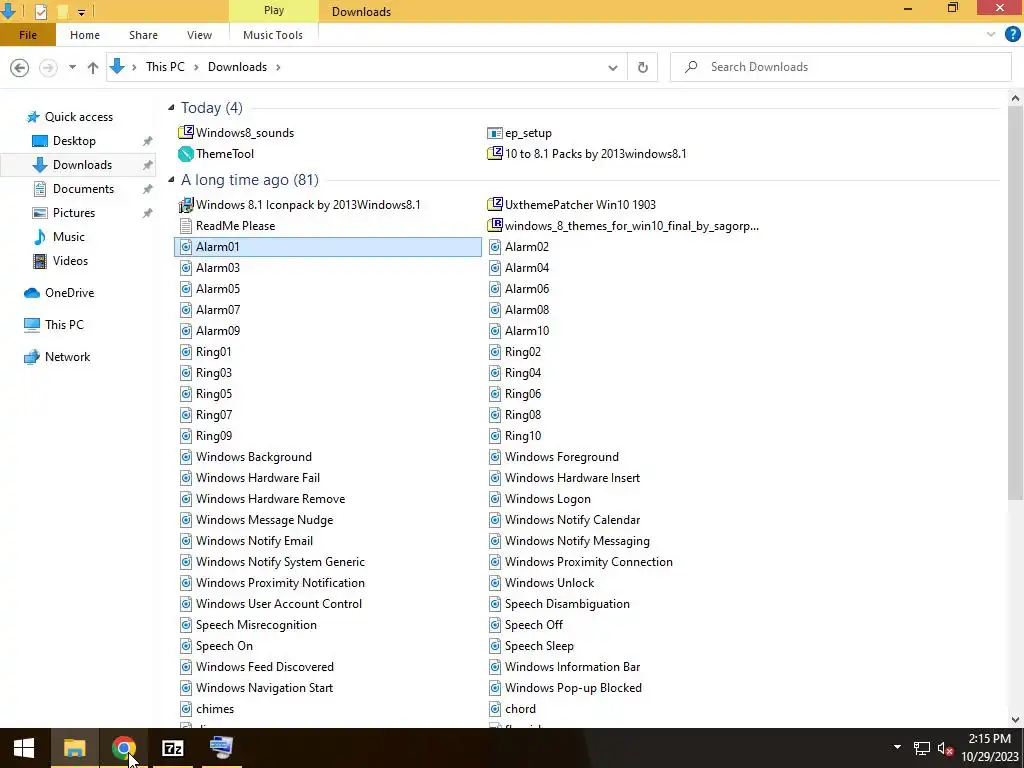Click in the Search Downloads field

(x=841, y=67)
